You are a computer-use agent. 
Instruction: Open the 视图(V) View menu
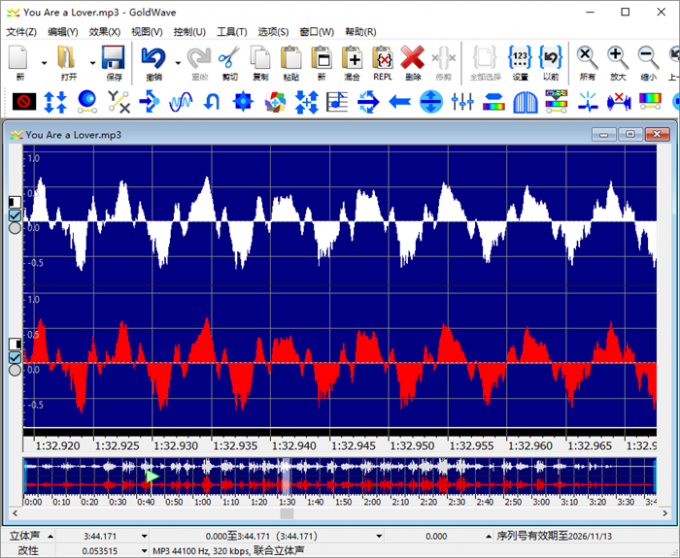(147, 32)
